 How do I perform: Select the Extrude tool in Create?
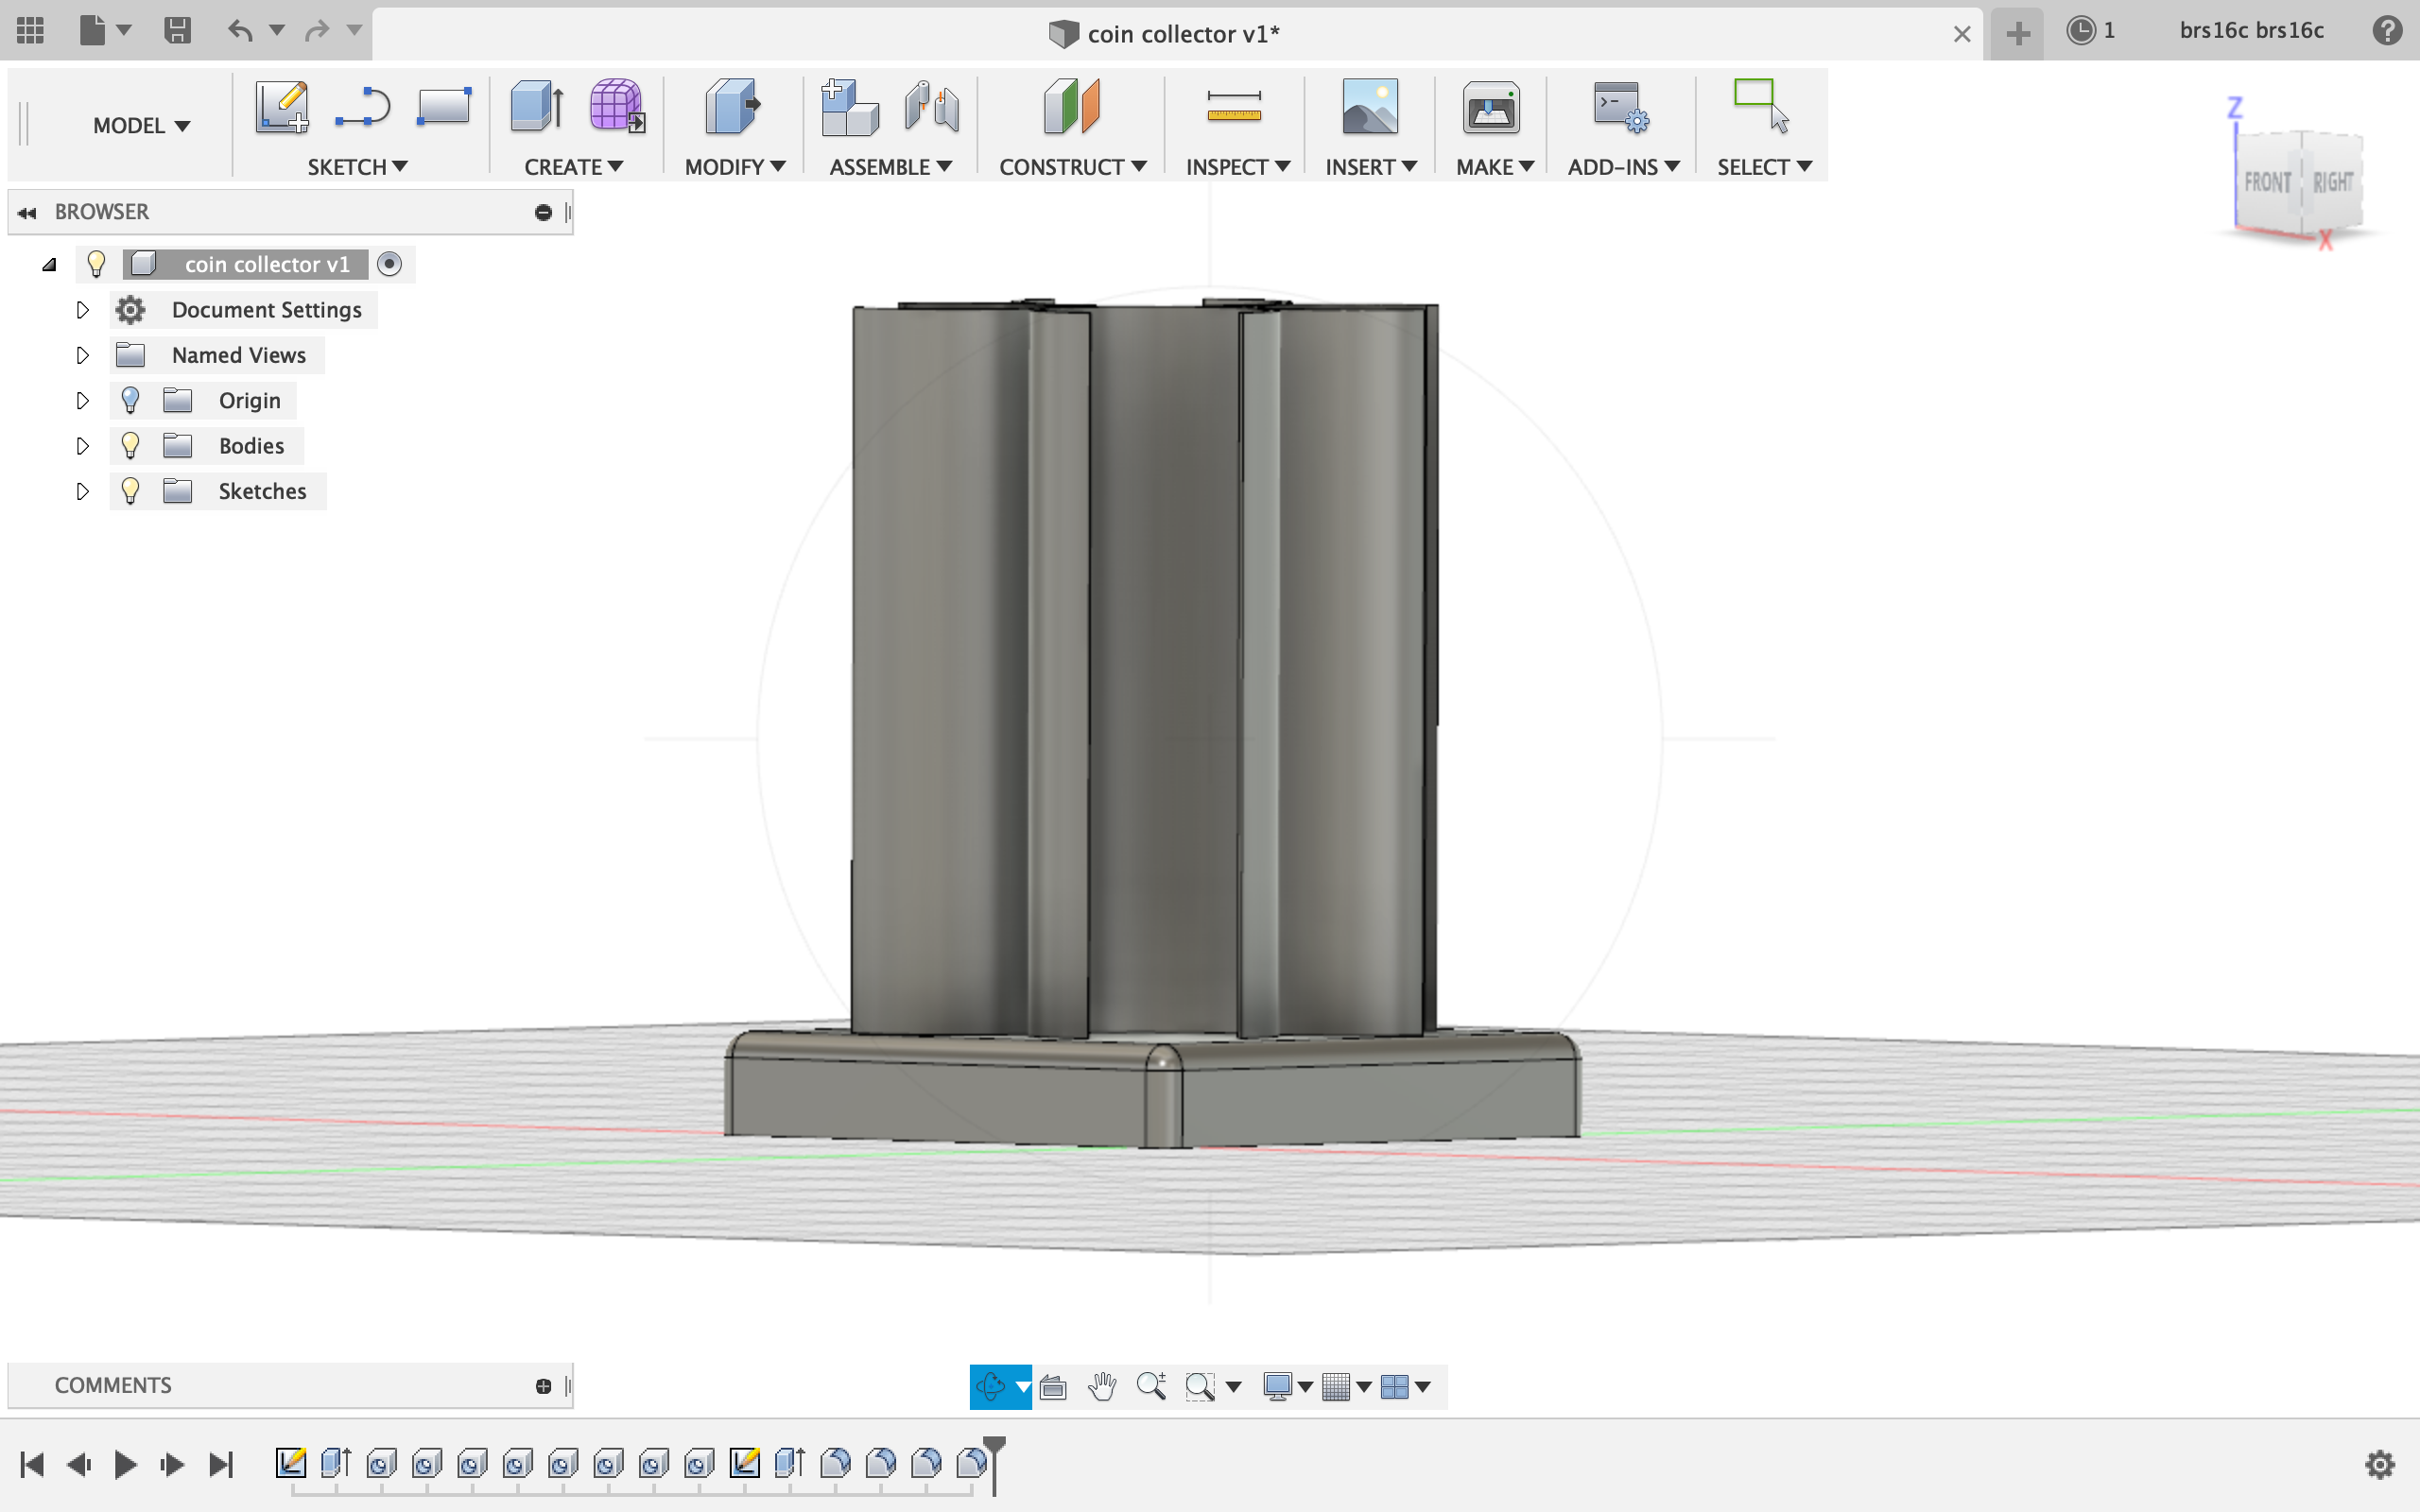tap(536, 107)
